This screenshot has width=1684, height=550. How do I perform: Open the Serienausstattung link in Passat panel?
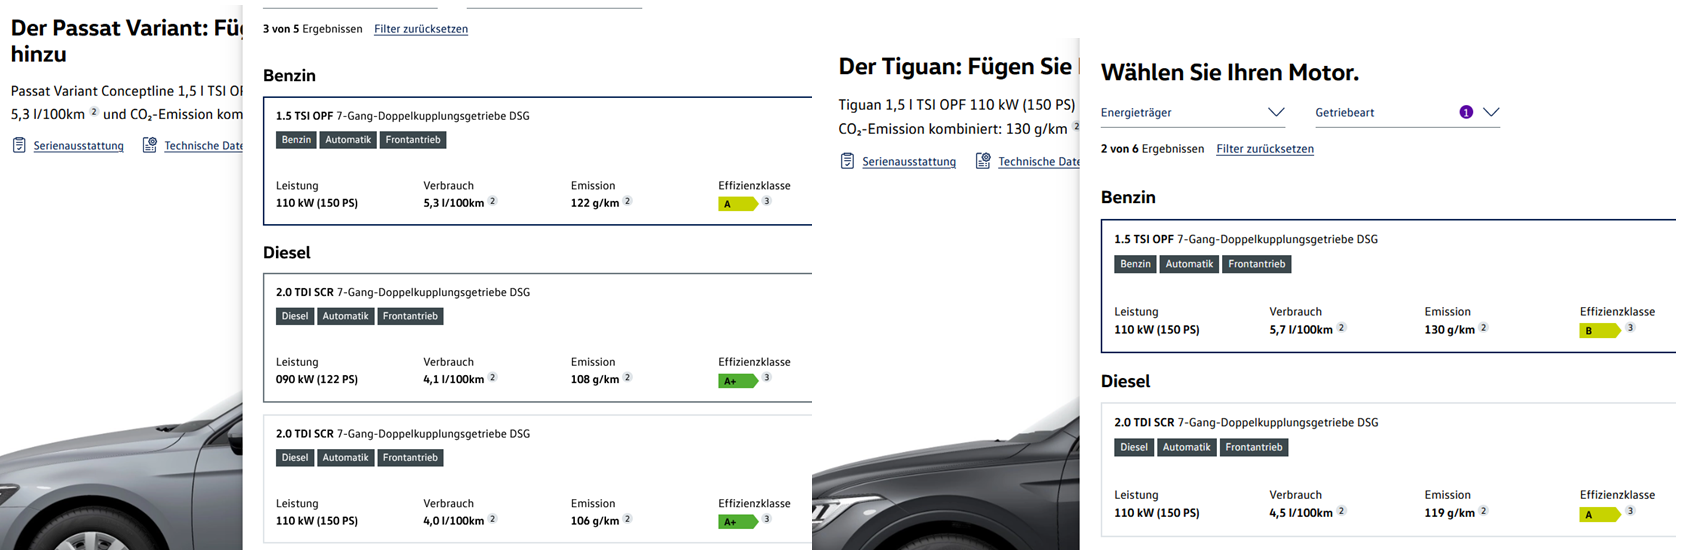coord(79,146)
